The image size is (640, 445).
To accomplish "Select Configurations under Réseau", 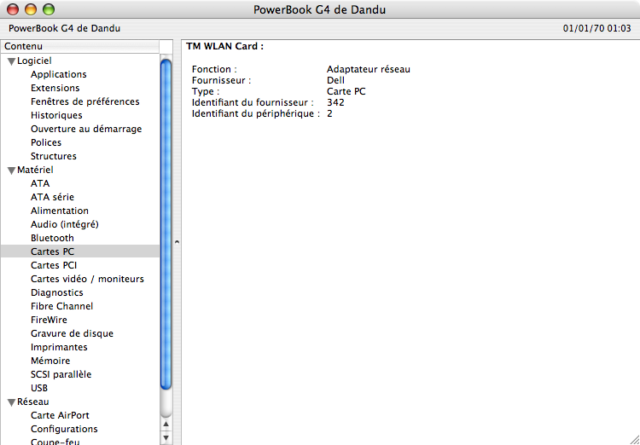I will 64,429.
